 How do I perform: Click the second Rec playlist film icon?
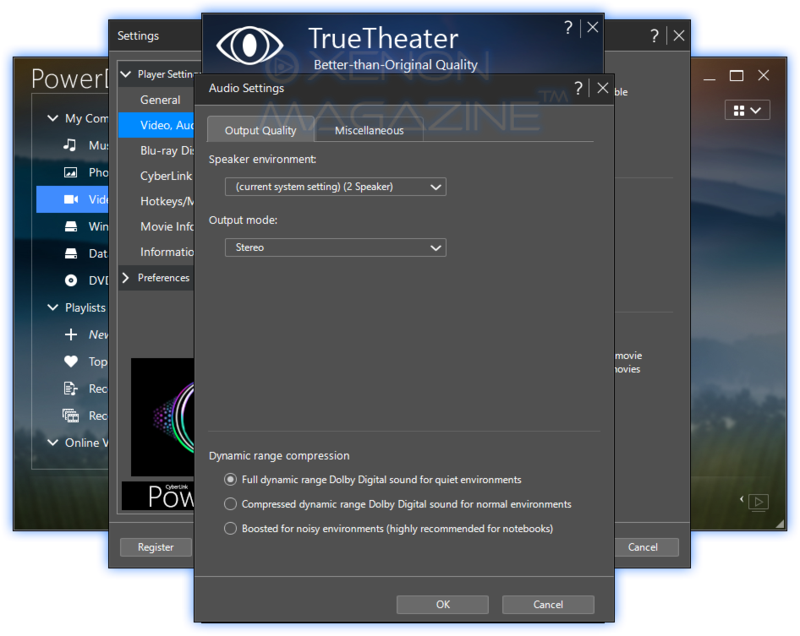coord(71,416)
